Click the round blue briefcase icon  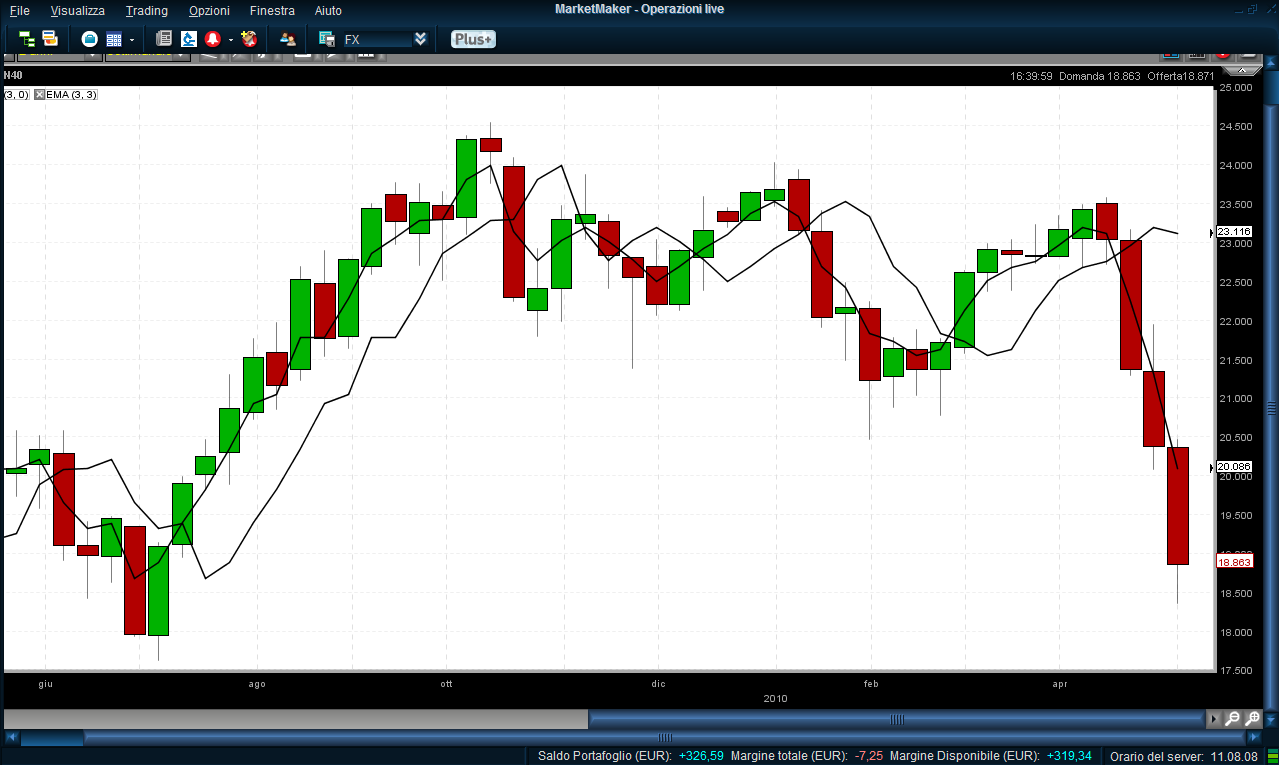point(90,39)
